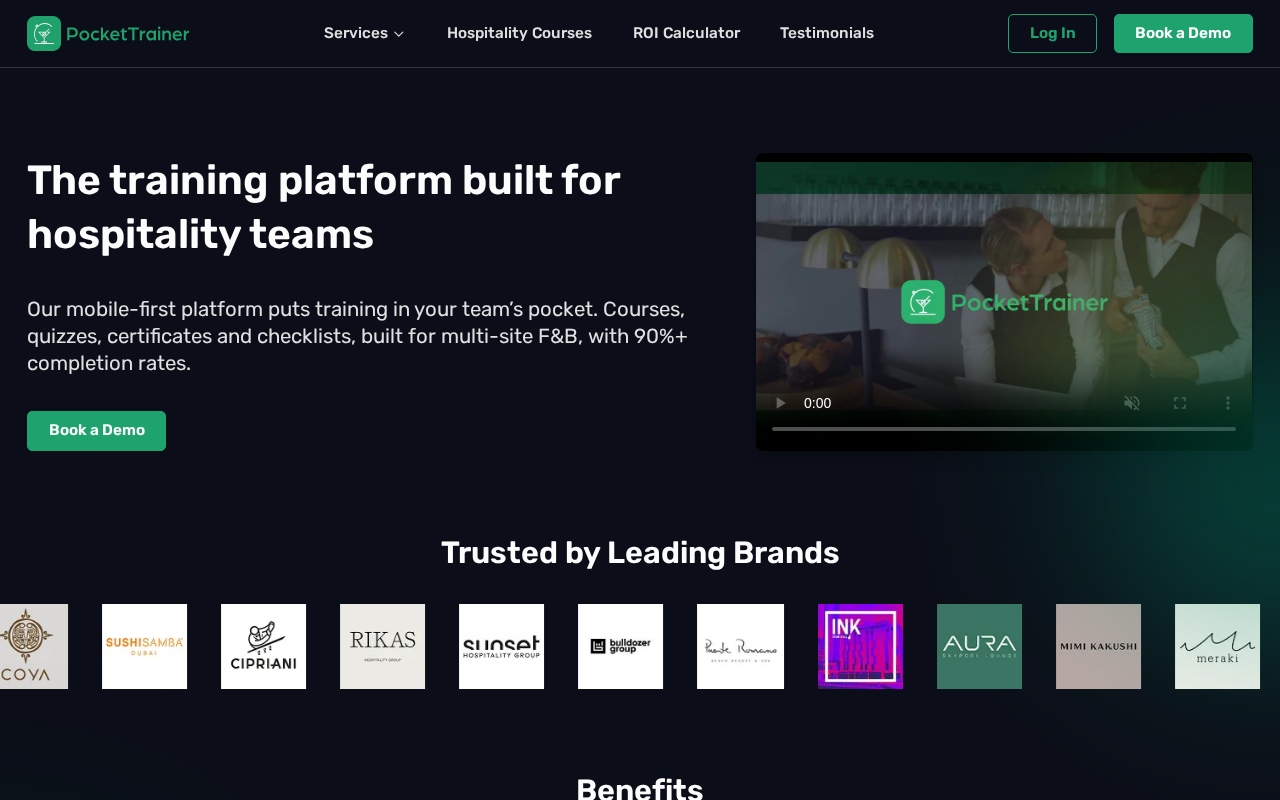Click the Log In button

click(x=1052, y=33)
